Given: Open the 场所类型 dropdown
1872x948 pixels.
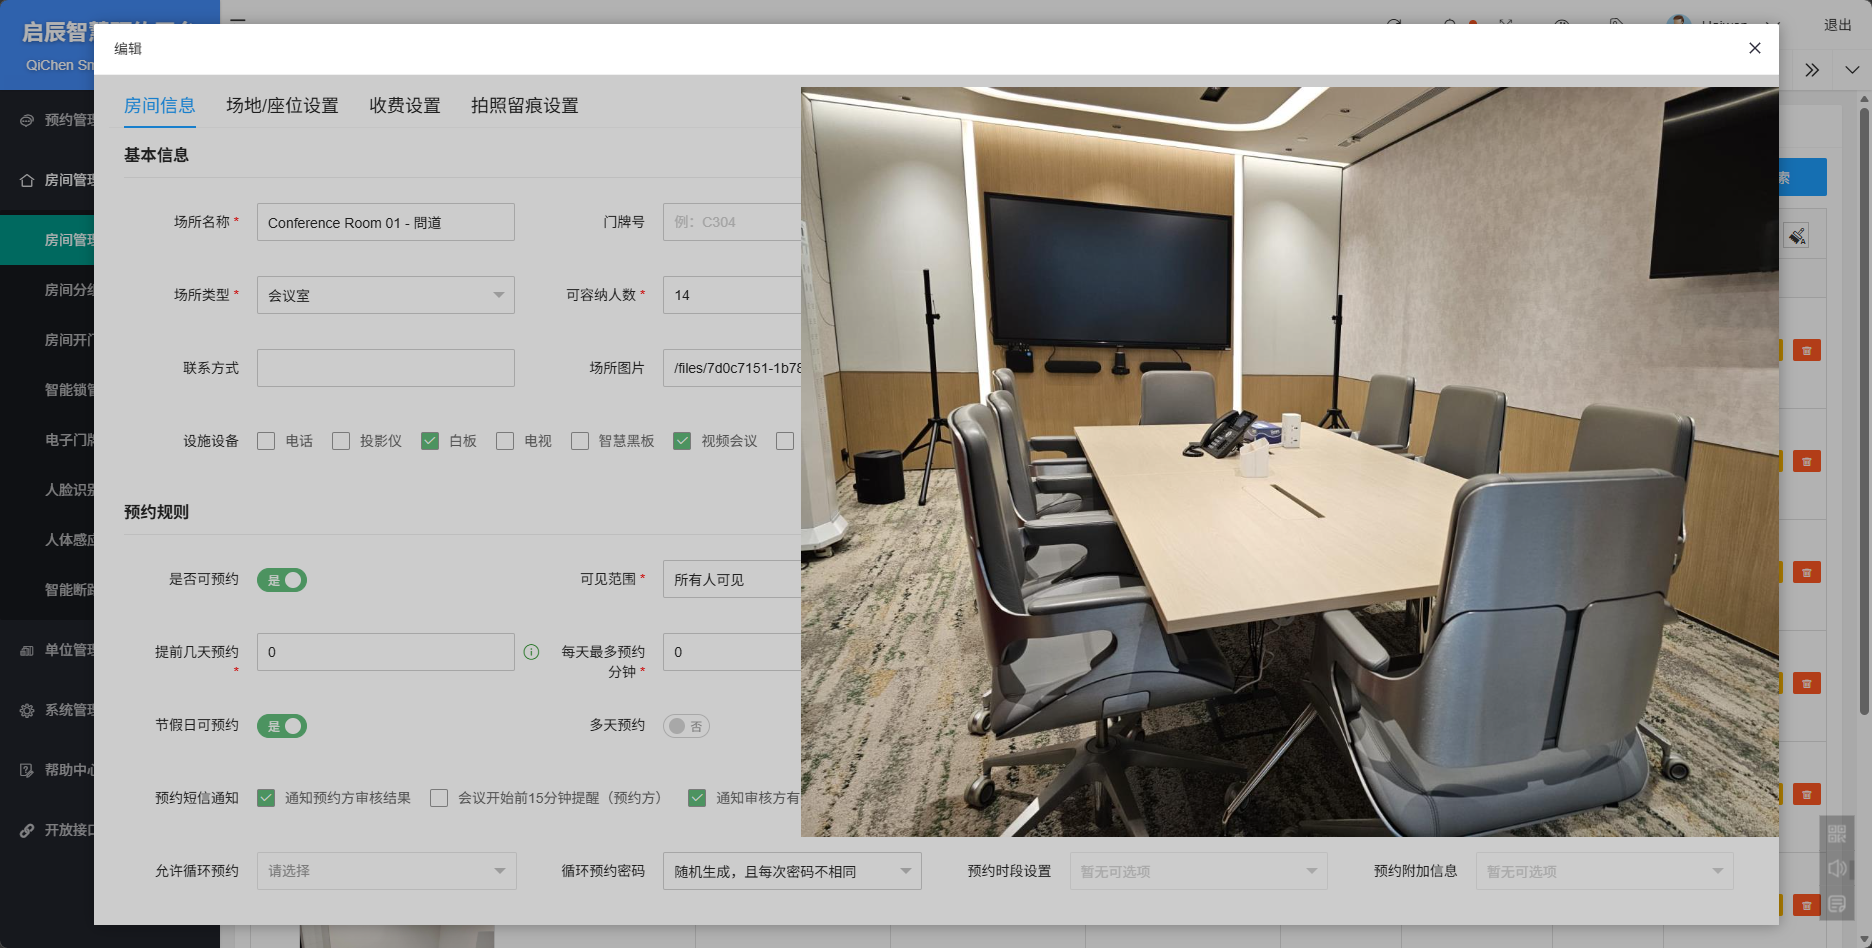Looking at the screenshot, I should point(385,295).
